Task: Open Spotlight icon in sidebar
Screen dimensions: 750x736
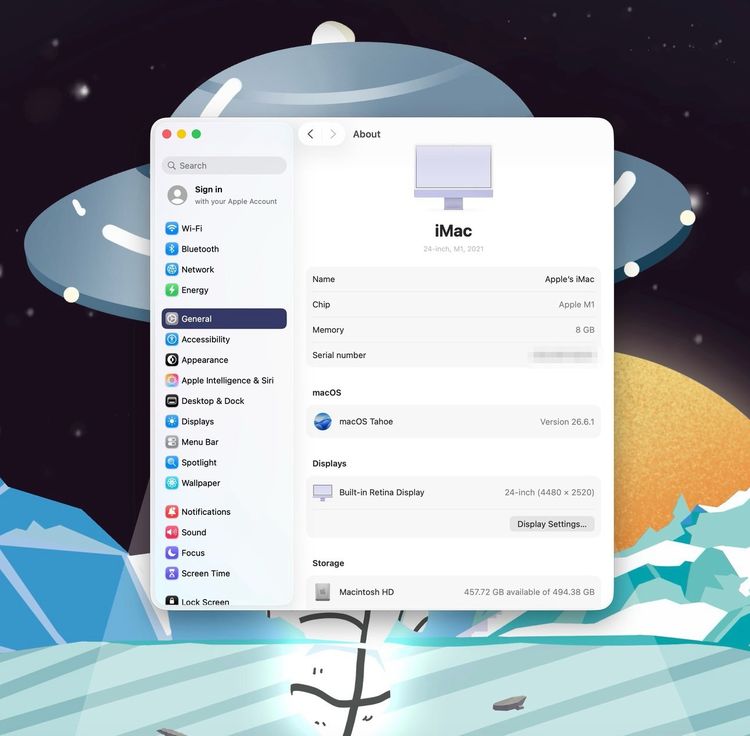Action: point(172,462)
